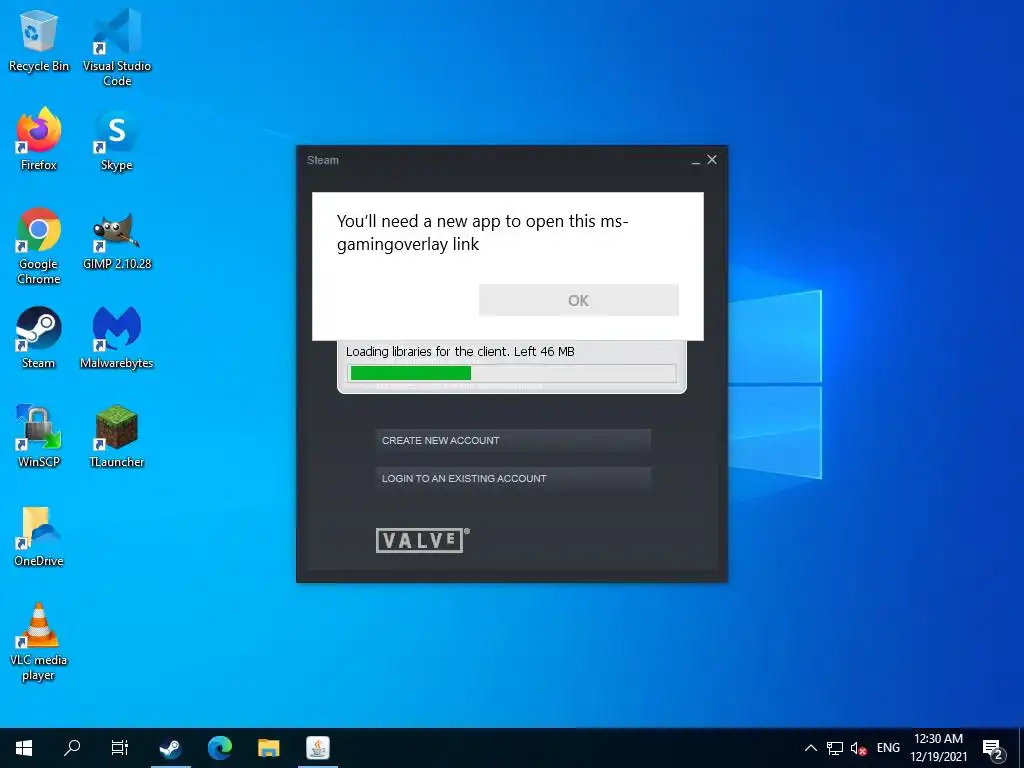Select the VLC media player icon
The width and height of the screenshot is (1024, 768).
[39, 642]
